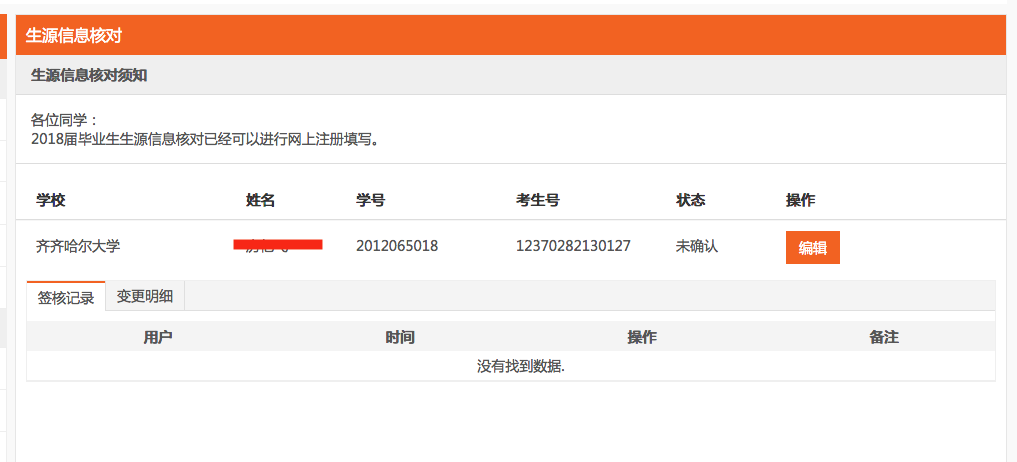Image resolution: width=1017 pixels, height=462 pixels.
Task: Click the 姓名 column header
Action: coord(260,200)
